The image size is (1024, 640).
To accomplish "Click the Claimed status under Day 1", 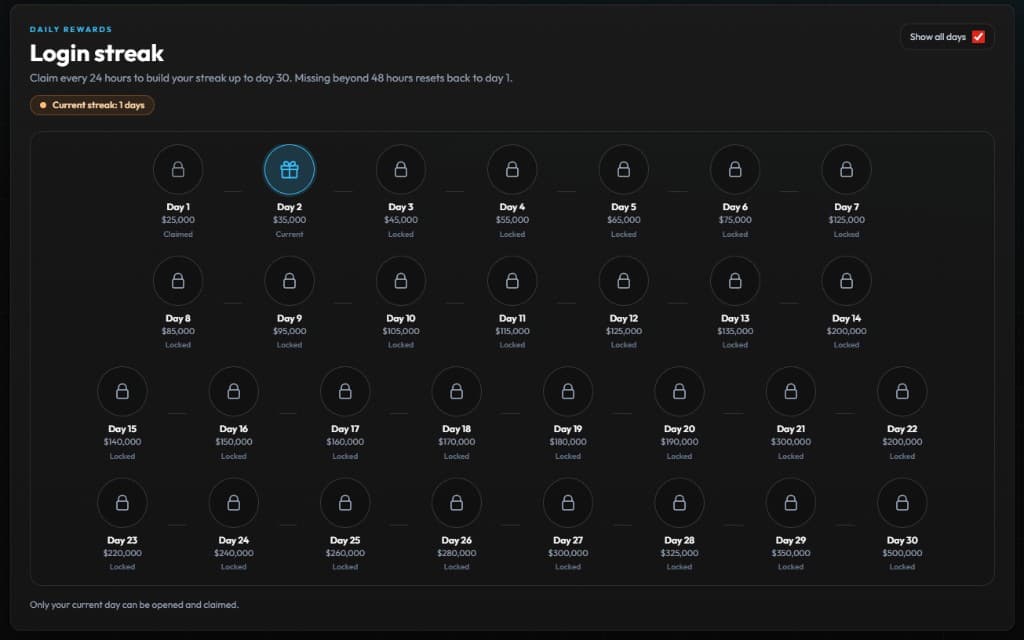I will tap(178, 234).
